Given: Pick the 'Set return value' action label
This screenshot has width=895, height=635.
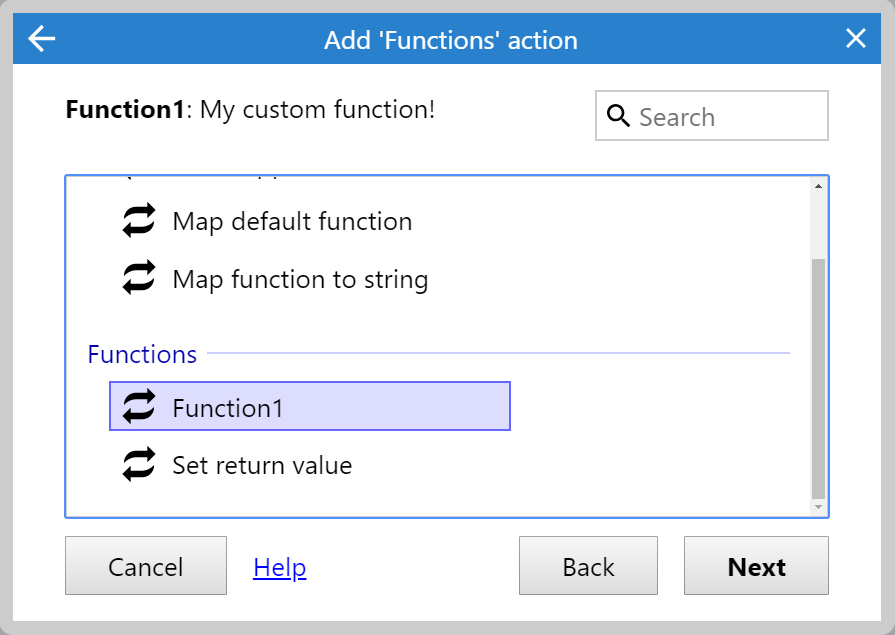Looking at the screenshot, I should coord(262,465).
